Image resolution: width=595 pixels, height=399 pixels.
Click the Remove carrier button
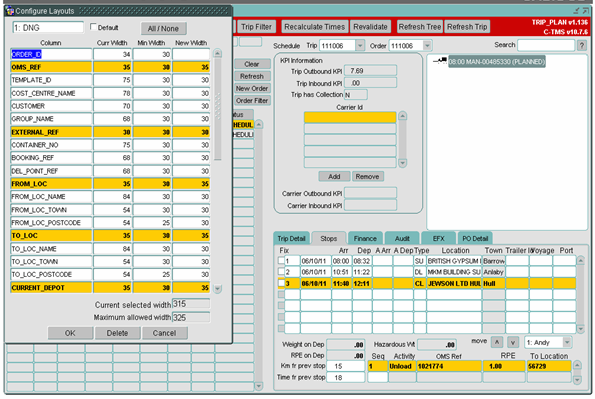(367, 177)
